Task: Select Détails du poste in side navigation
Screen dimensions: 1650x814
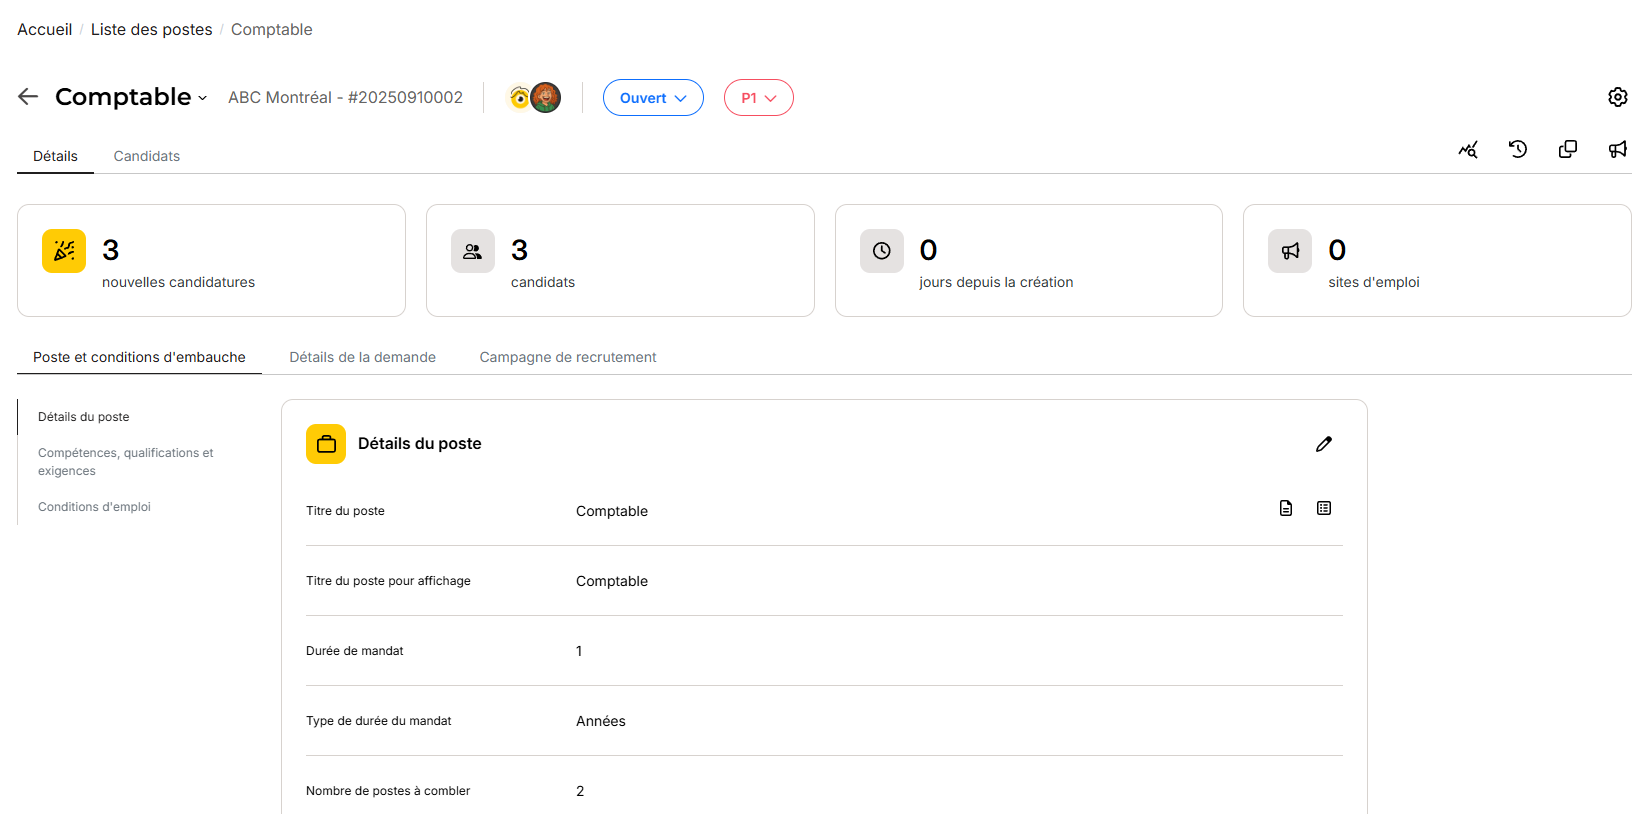Action: [x=84, y=417]
